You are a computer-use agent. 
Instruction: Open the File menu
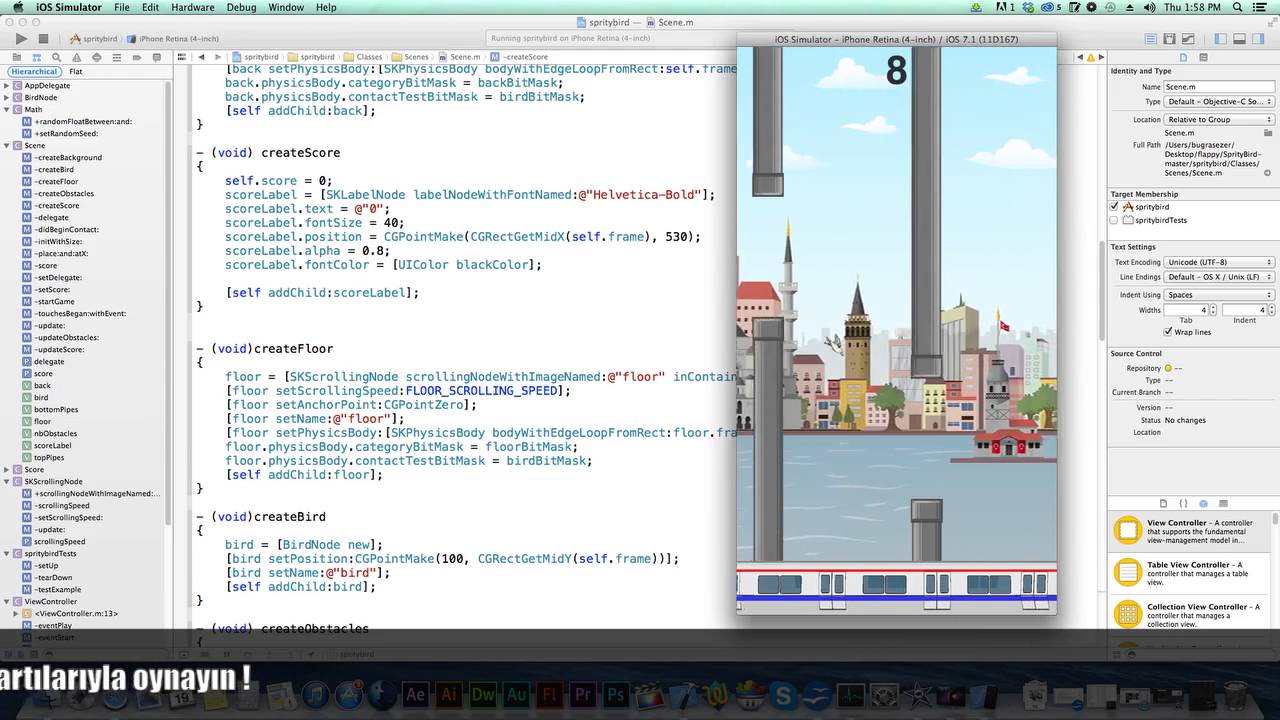pos(122,7)
